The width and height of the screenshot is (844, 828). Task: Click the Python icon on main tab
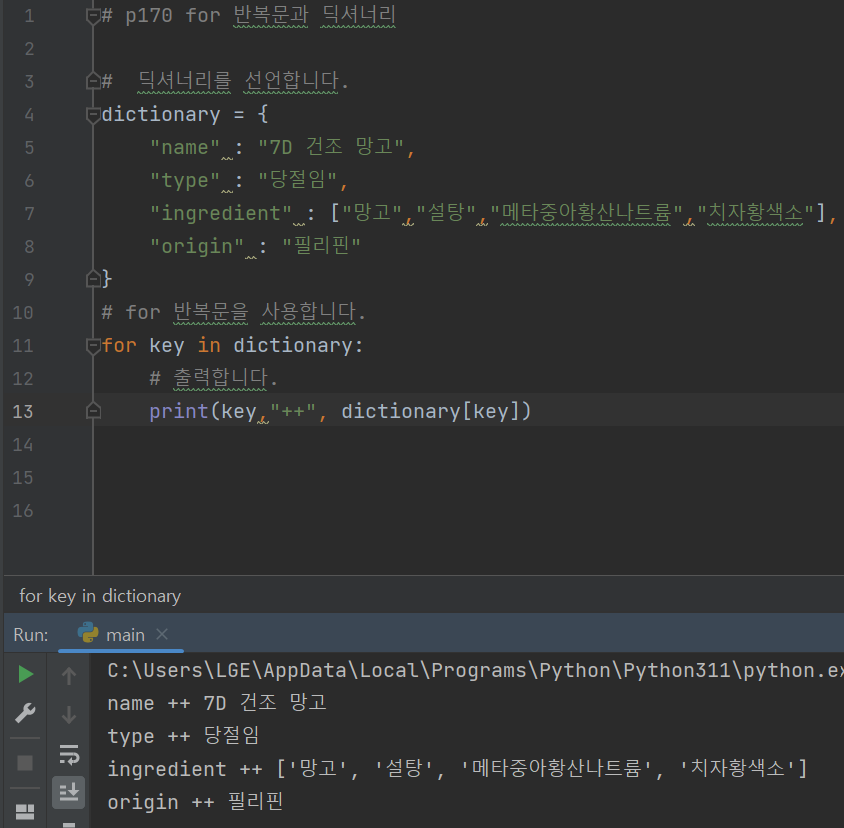(88, 633)
